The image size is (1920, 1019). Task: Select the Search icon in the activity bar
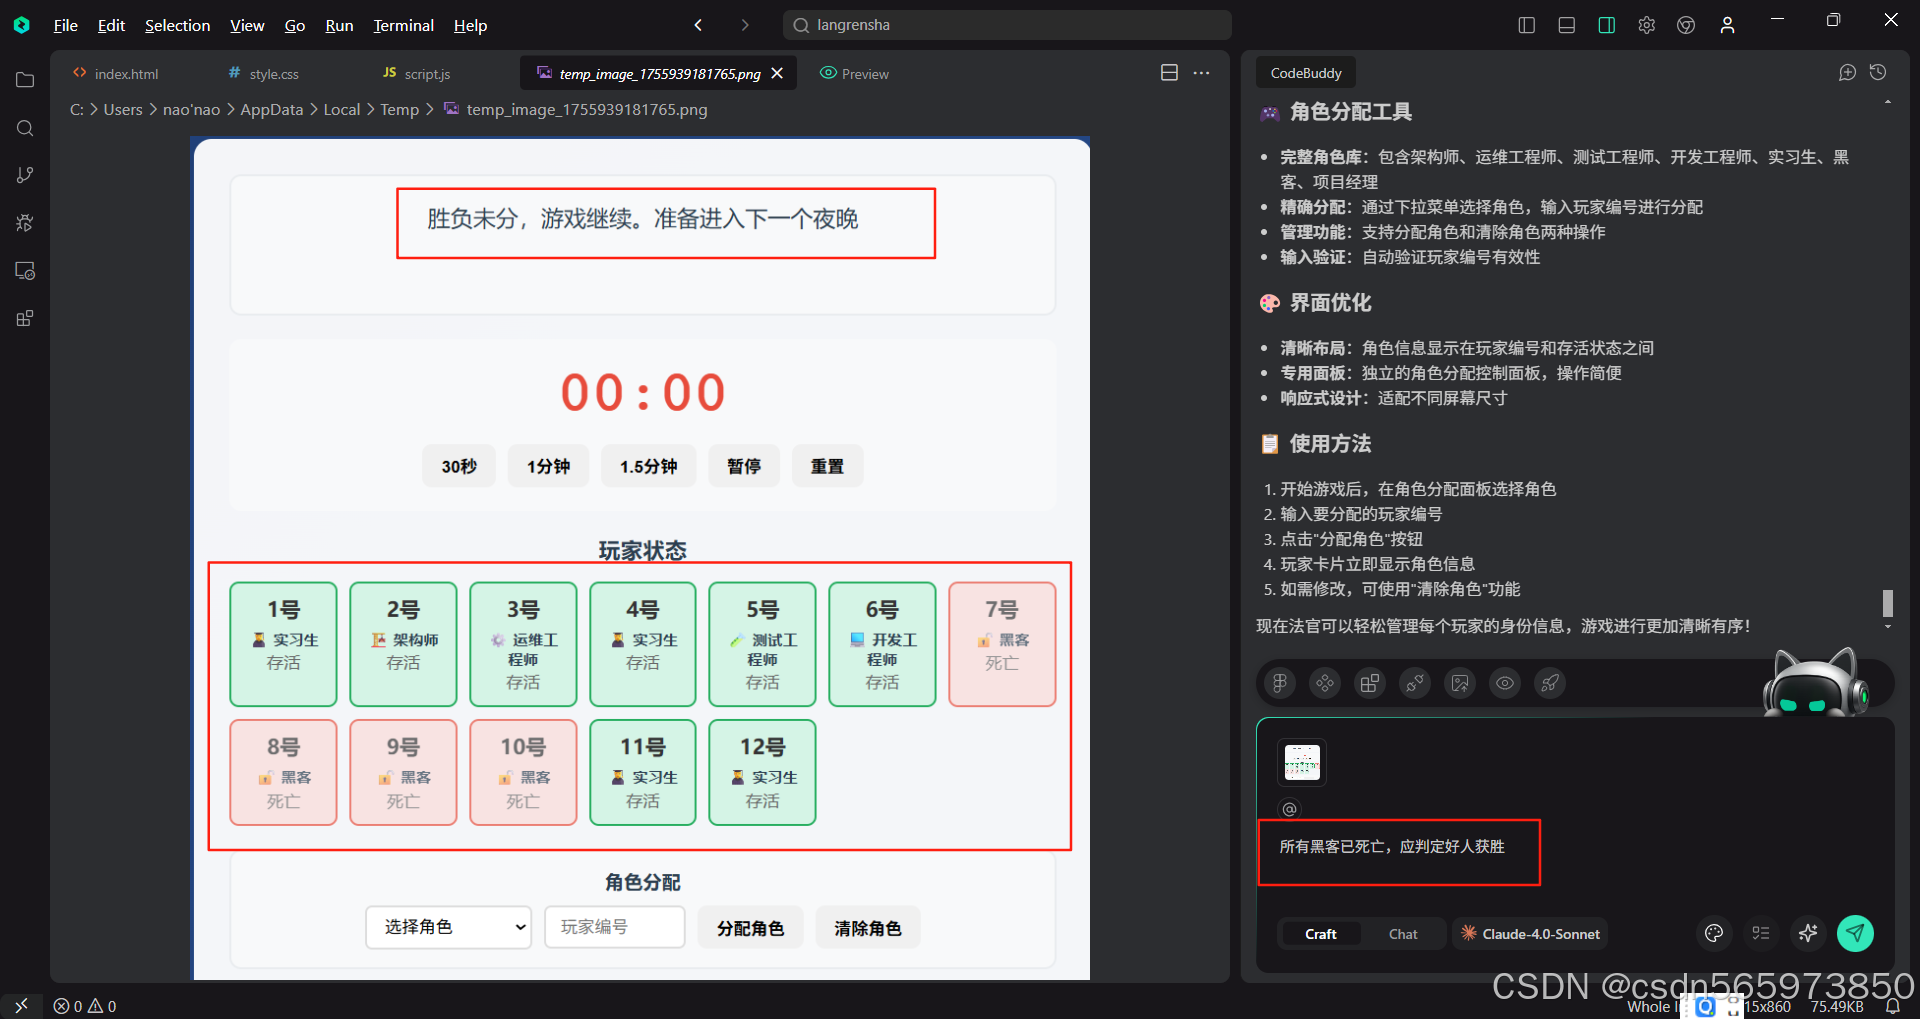point(24,128)
